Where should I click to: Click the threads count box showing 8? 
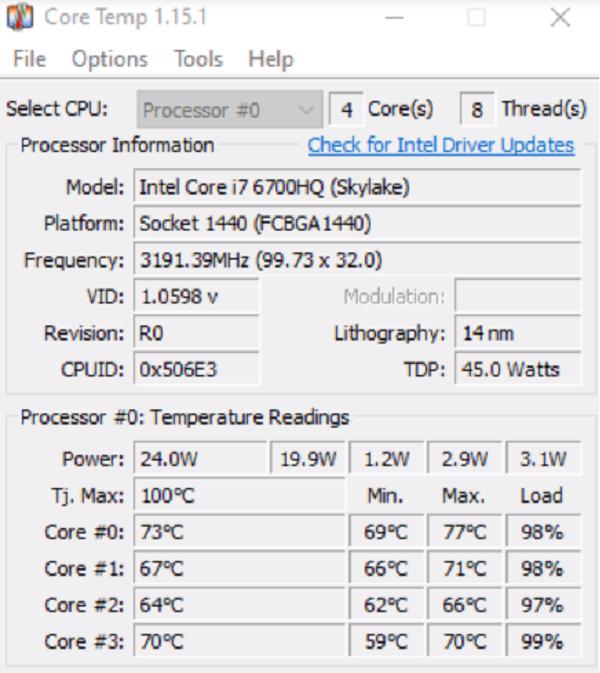(x=477, y=109)
